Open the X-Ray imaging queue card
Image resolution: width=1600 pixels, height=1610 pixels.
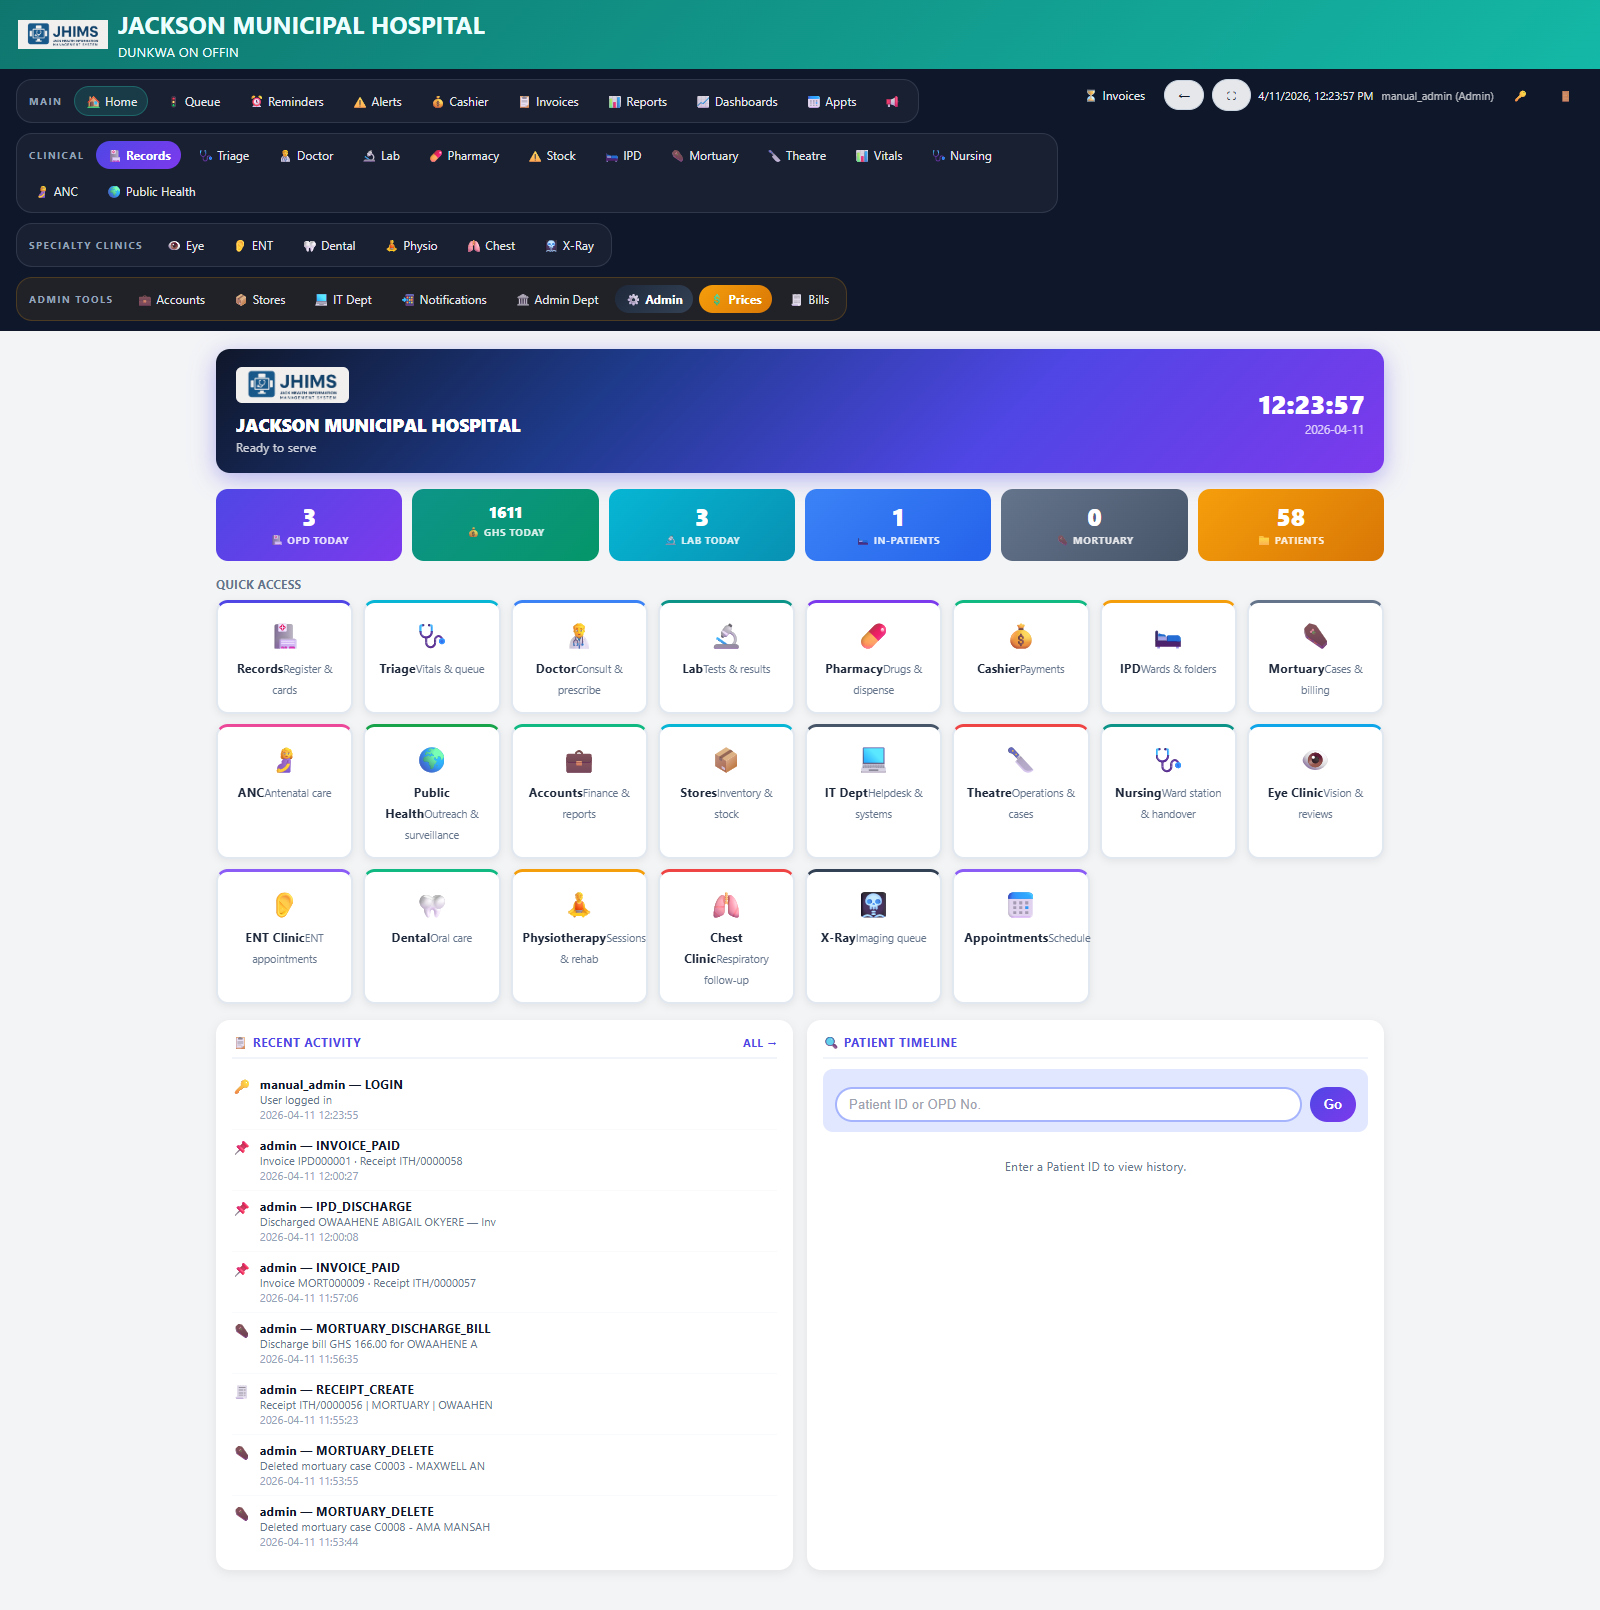pos(872,935)
